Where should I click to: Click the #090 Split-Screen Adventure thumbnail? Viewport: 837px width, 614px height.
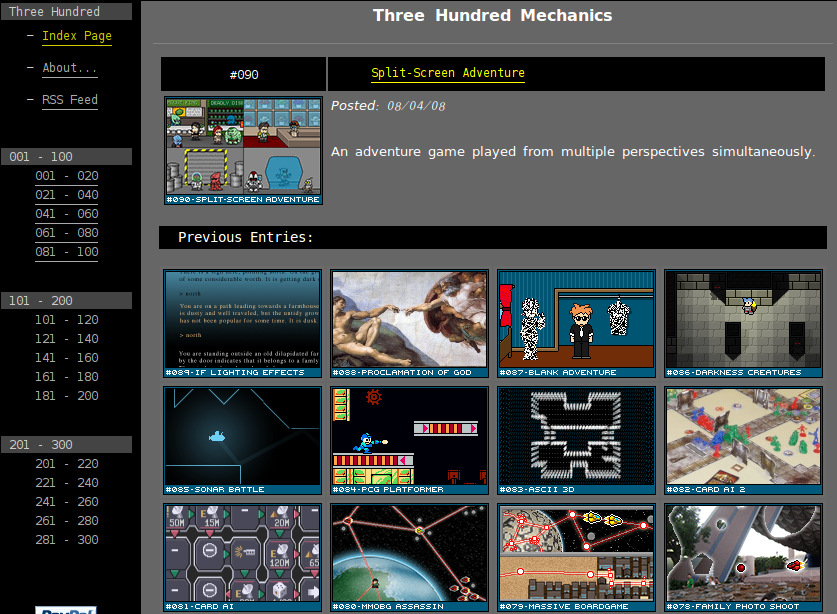pos(243,151)
